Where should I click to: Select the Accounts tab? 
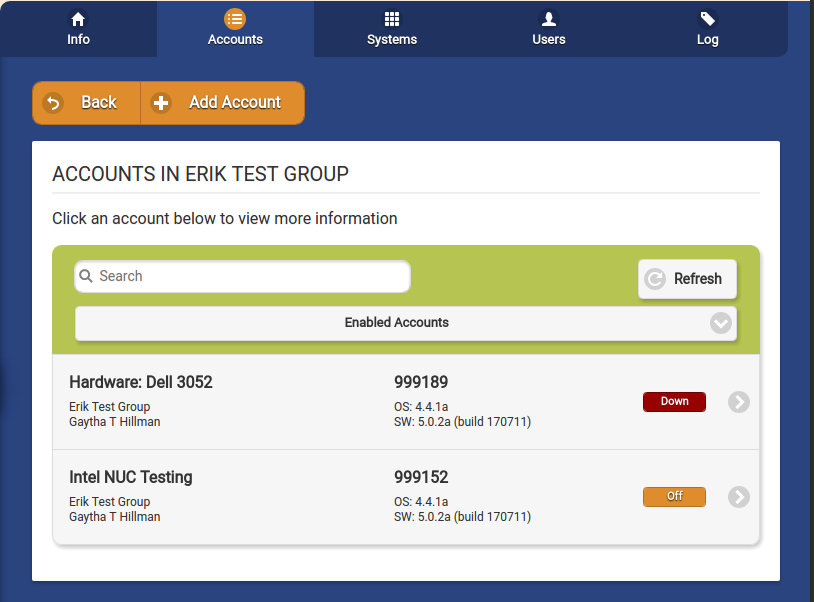coord(235,29)
